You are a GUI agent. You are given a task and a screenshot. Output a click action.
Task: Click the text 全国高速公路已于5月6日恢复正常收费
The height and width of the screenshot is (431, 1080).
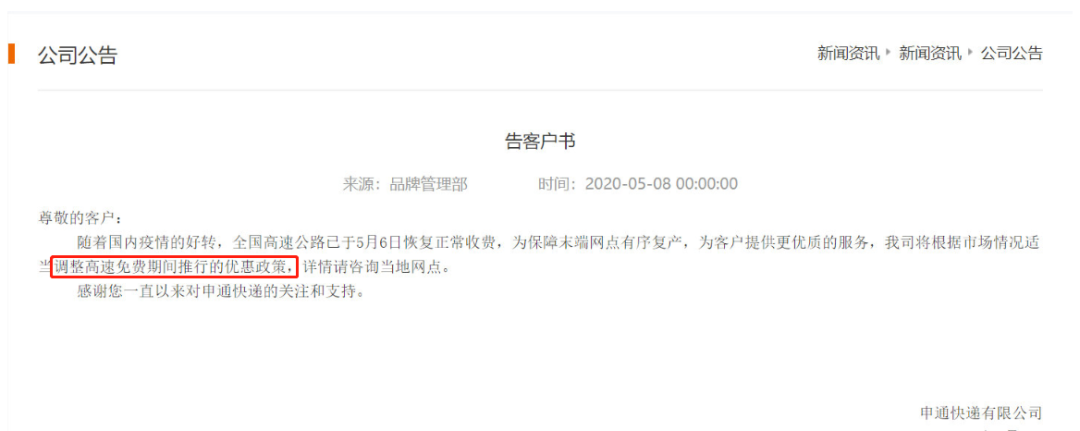click(368, 242)
